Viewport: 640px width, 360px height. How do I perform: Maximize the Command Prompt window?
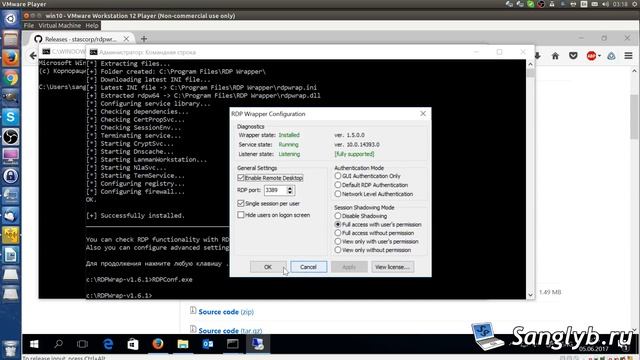click(x=499, y=52)
